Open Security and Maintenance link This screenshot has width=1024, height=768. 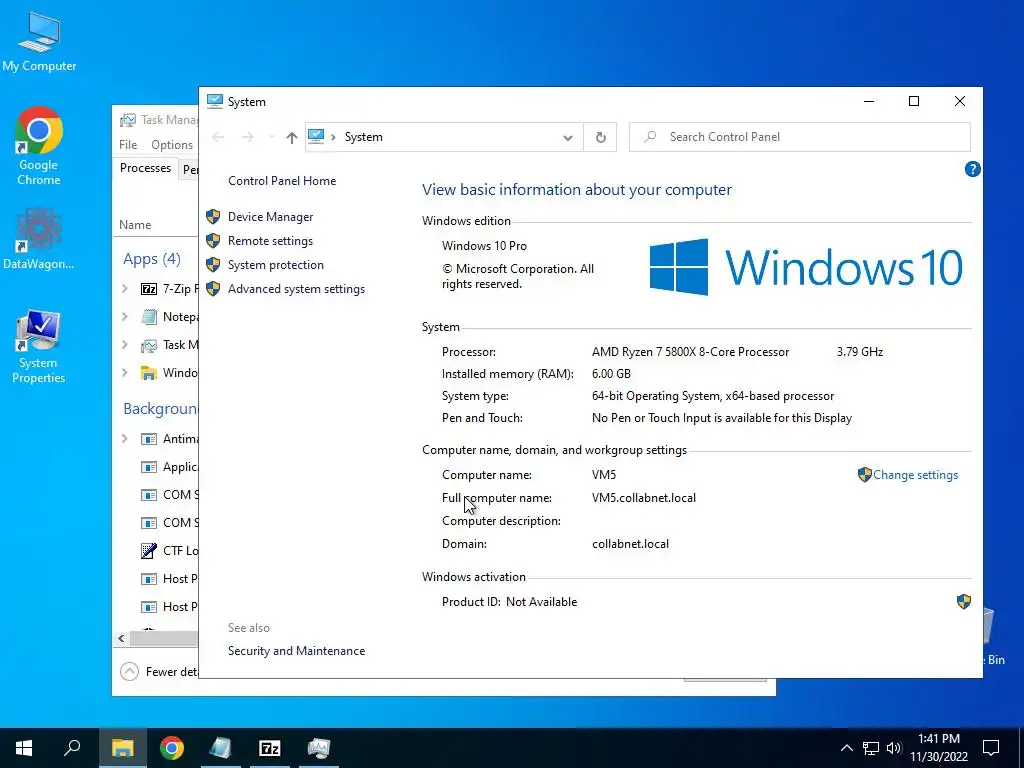click(x=296, y=651)
